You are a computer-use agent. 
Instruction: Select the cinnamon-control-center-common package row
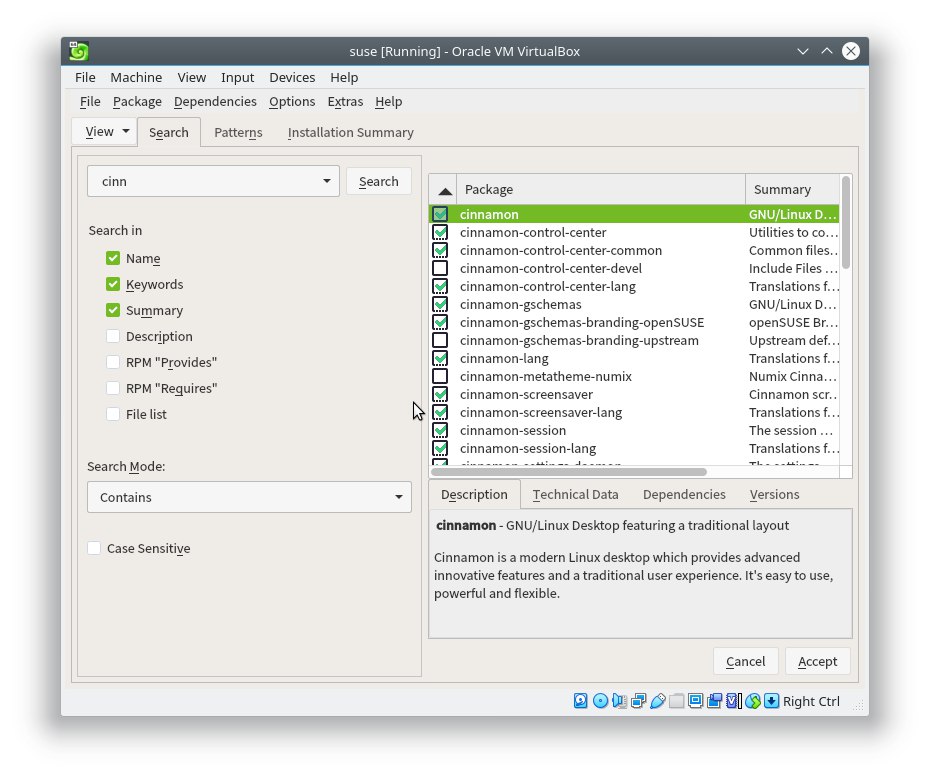coord(633,250)
